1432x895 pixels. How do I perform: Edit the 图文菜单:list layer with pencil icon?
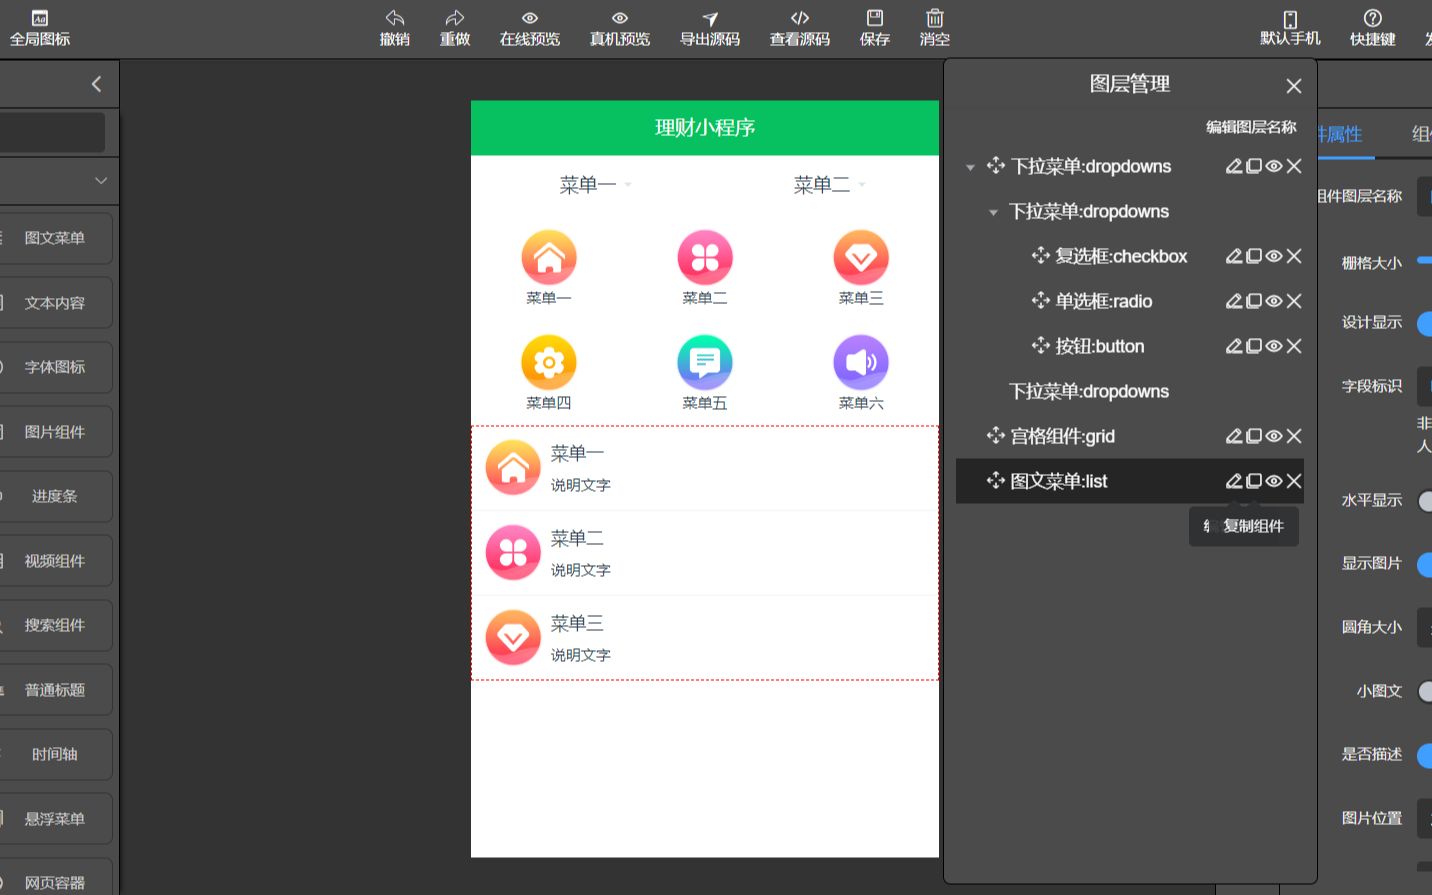point(1233,481)
